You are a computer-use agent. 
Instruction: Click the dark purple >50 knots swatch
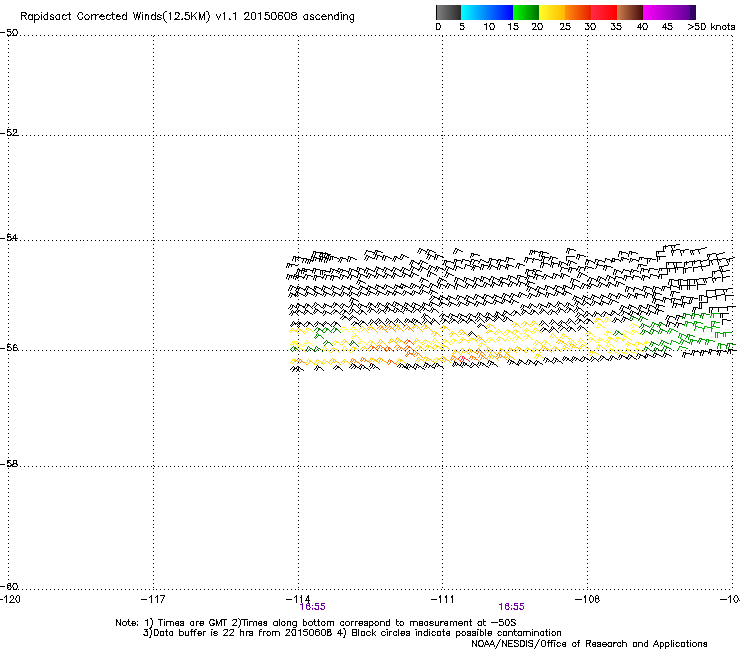point(693,12)
